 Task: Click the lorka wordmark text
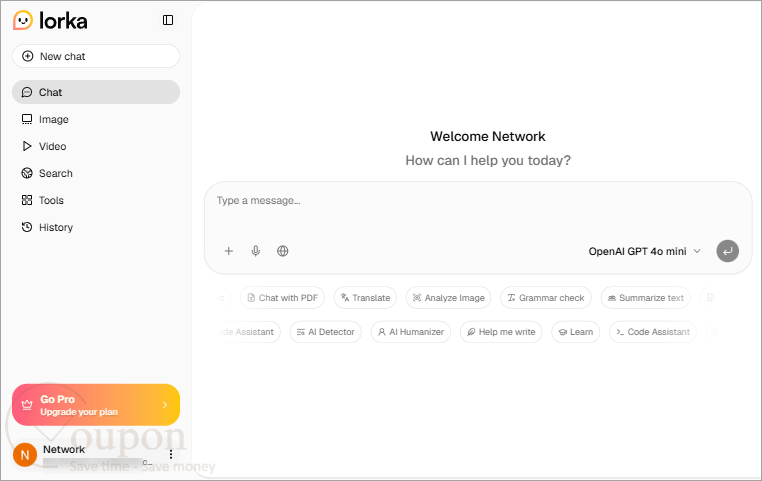tap(63, 21)
